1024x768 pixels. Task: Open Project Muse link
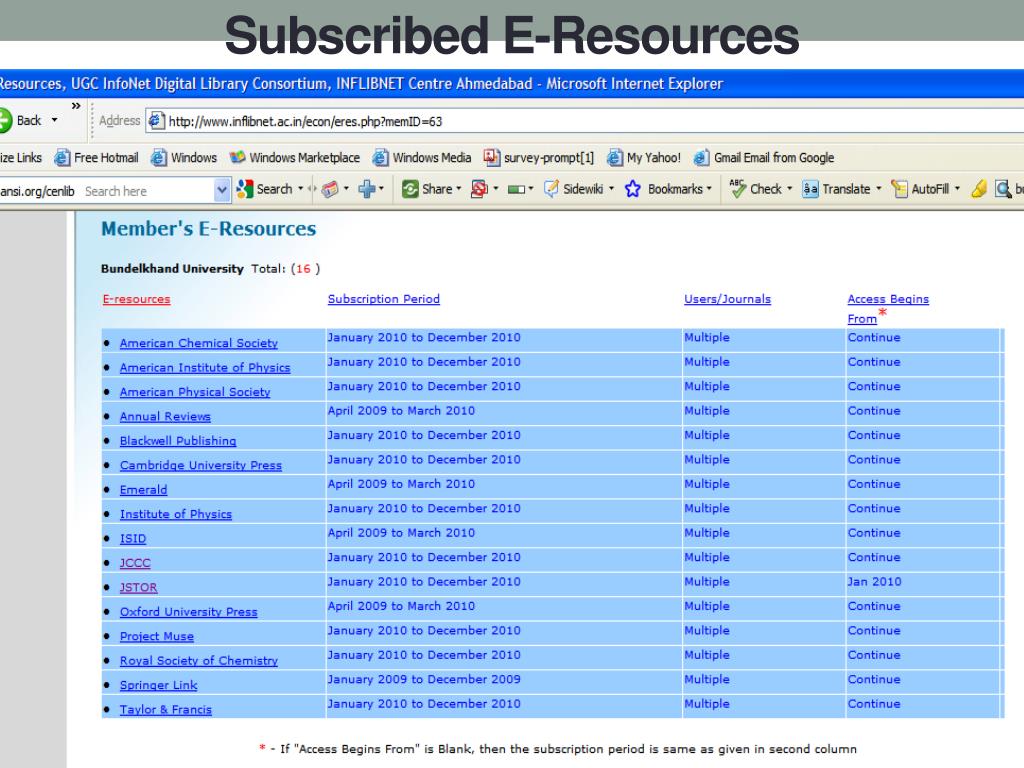click(157, 636)
